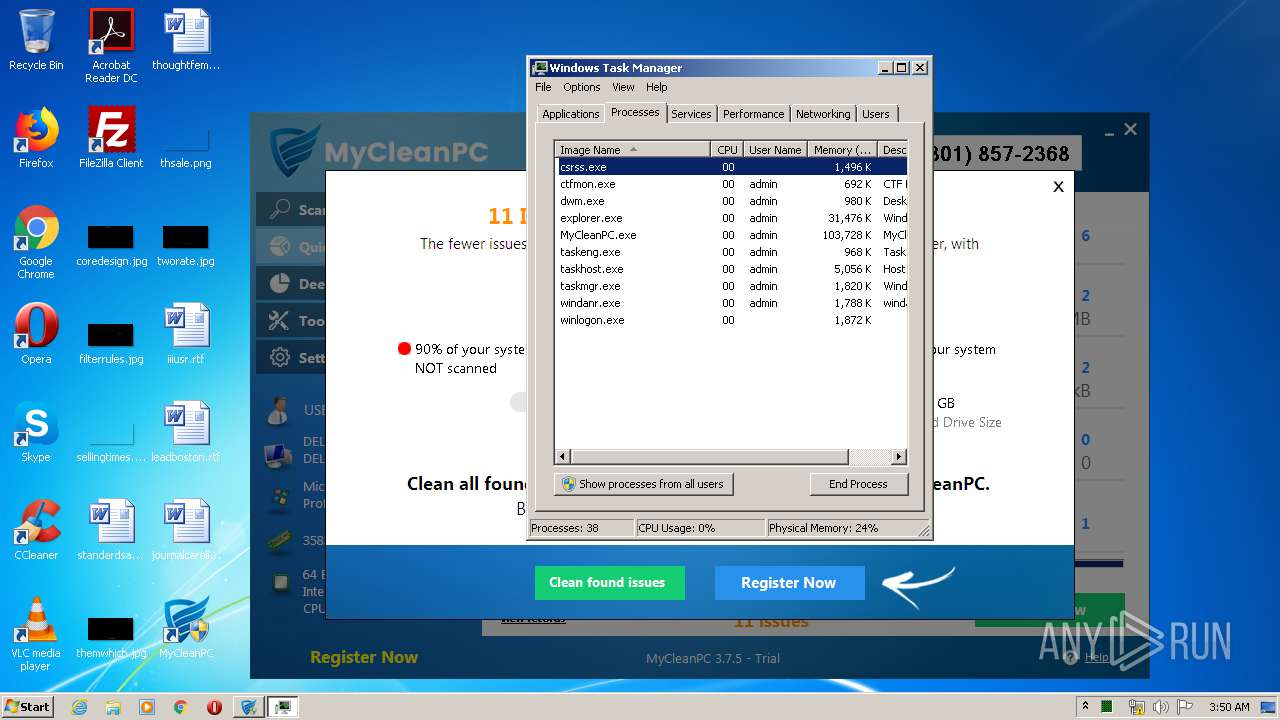The image size is (1280, 720).
Task: Select windanr.exe process row
Action: [x=731, y=303]
